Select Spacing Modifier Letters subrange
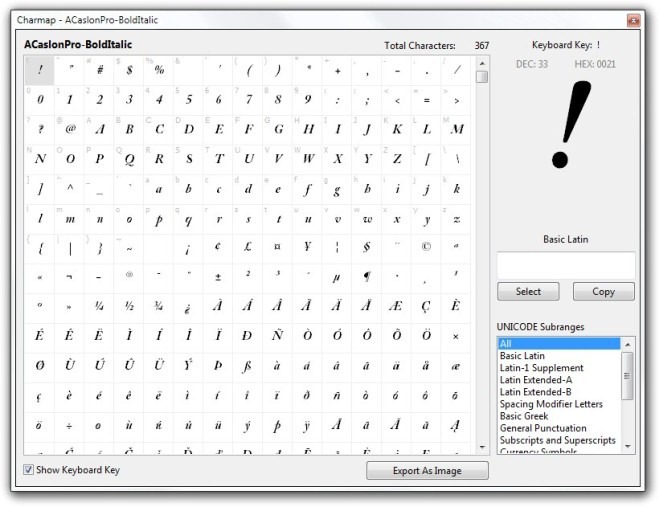Image resolution: width=660 pixels, height=507 pixels. click(559, 404)
